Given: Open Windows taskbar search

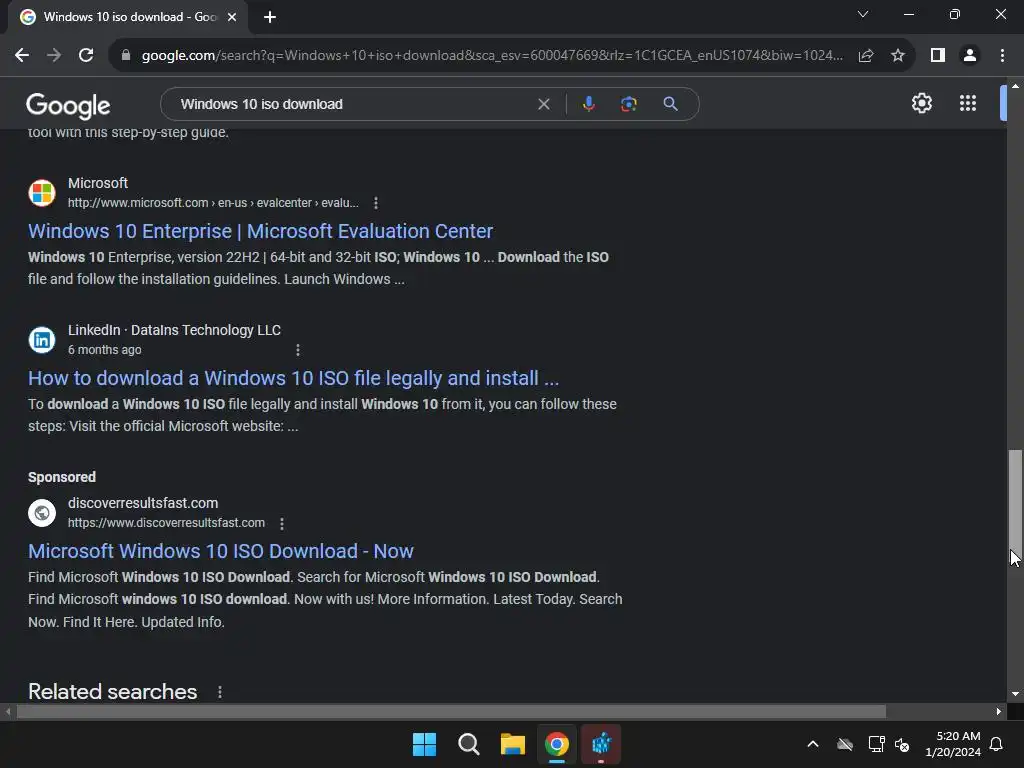Looking at the screenshot, I should (468, 744).
